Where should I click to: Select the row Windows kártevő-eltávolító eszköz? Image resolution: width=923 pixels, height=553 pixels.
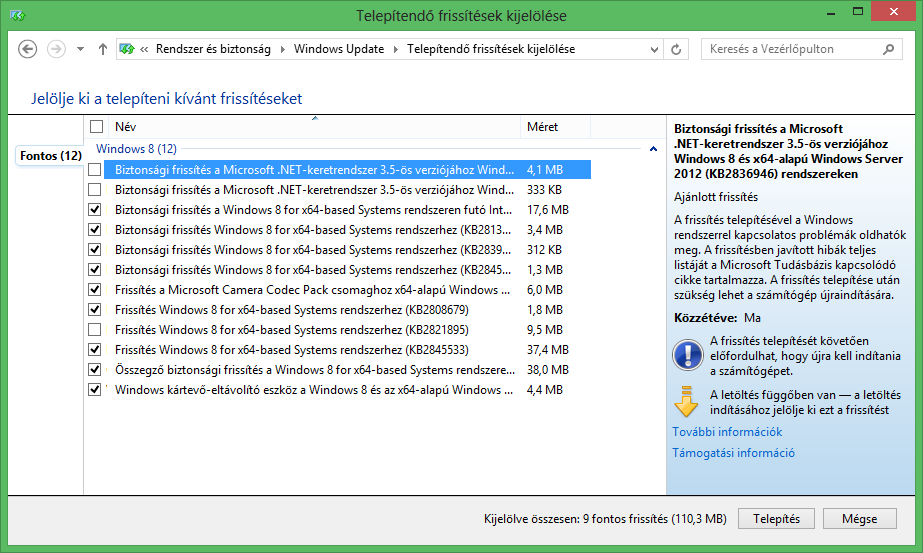[x=347, y=390]
